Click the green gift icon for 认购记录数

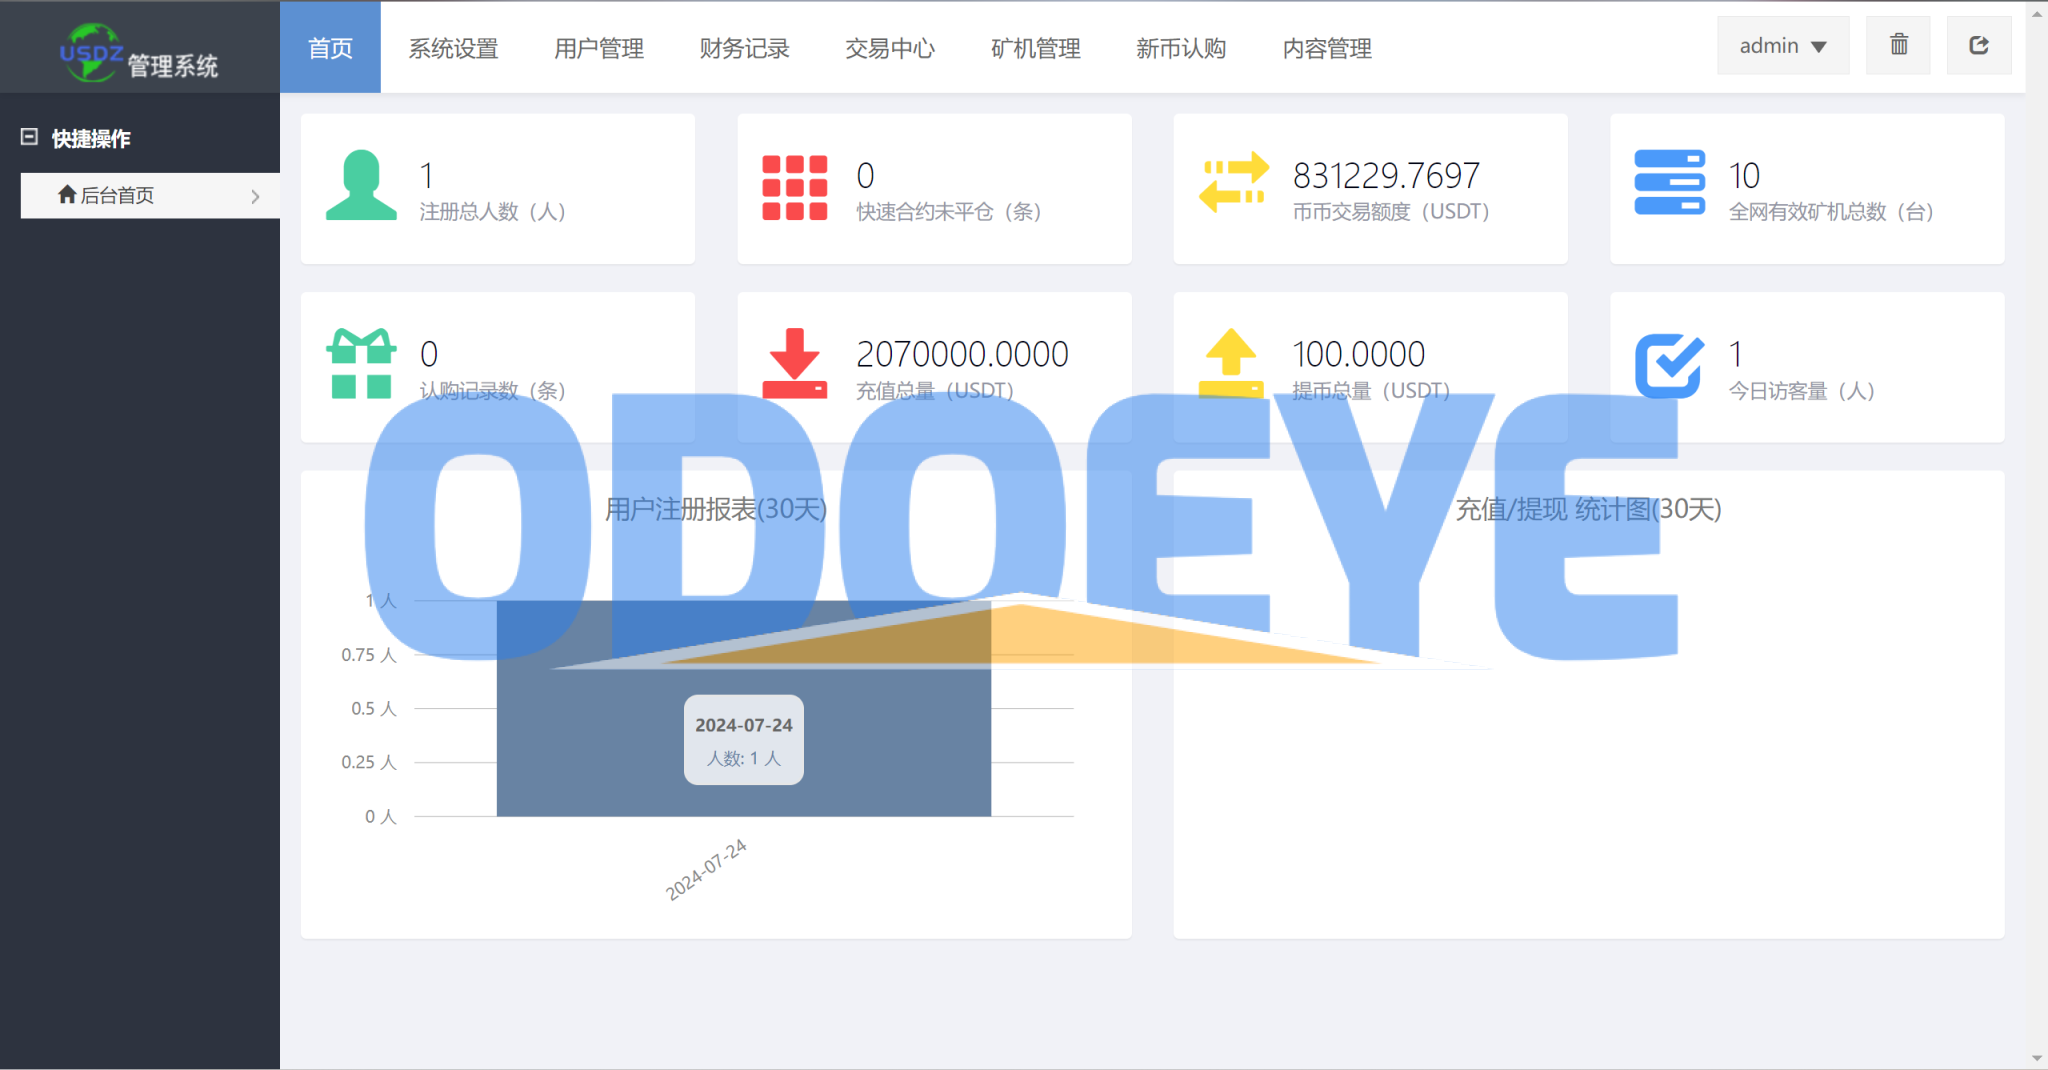[x=361, y=364]
